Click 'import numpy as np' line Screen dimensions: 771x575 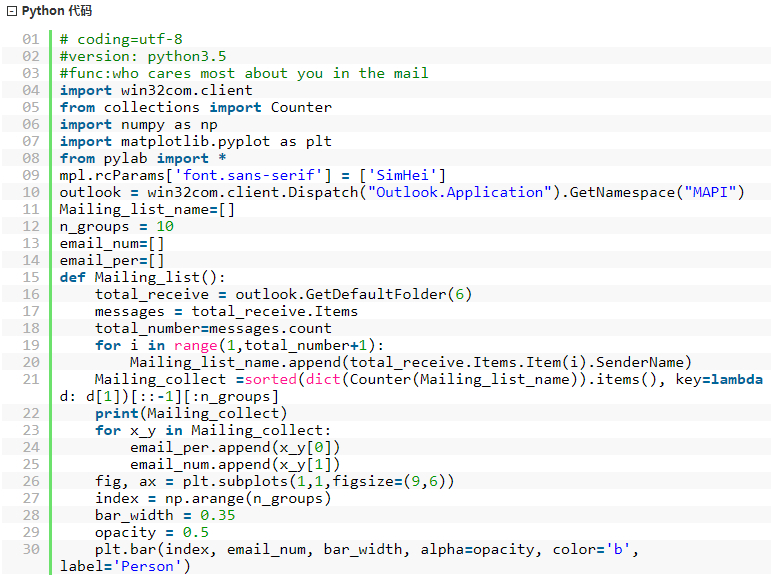139,124
